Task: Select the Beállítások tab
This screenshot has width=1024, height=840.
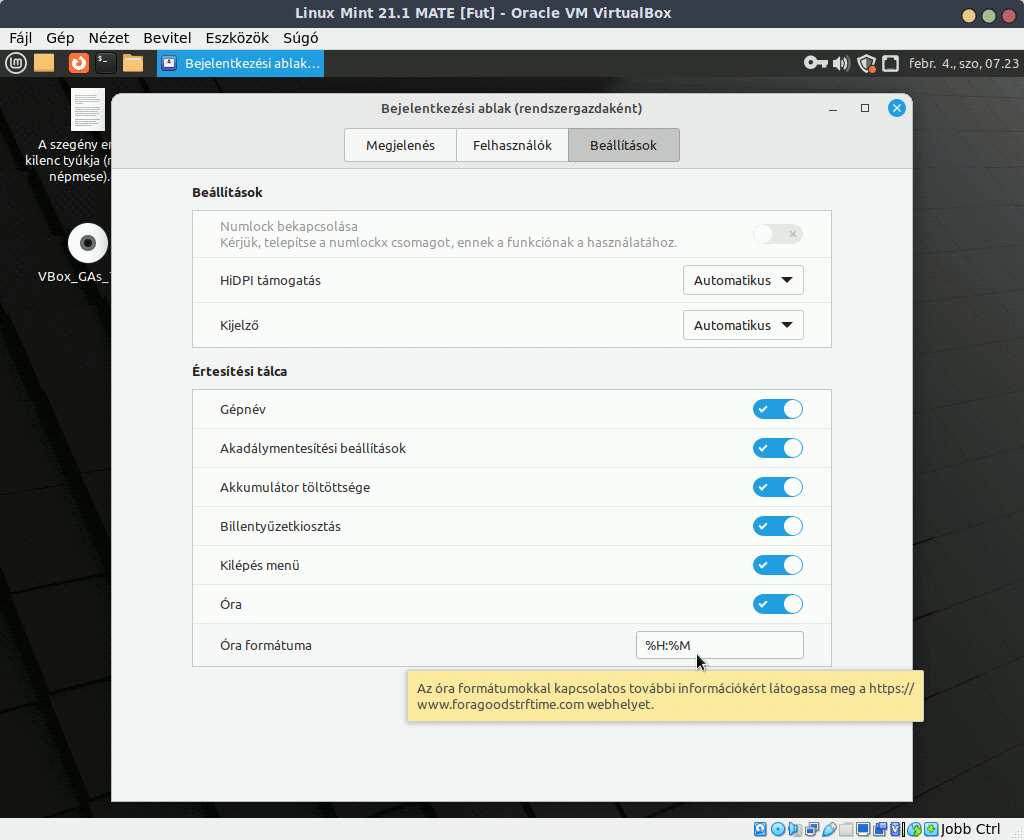Action: [x=624, y=145]
